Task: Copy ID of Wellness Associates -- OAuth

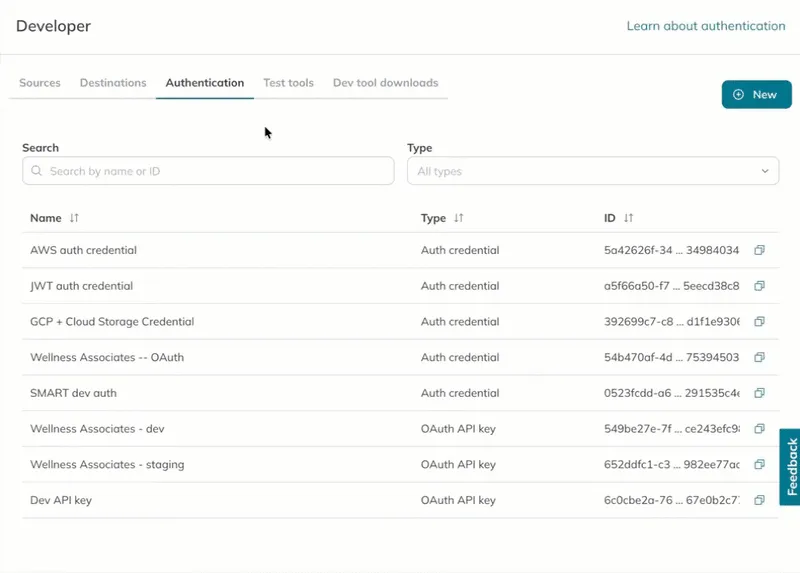Action: (x=759, y=357)
